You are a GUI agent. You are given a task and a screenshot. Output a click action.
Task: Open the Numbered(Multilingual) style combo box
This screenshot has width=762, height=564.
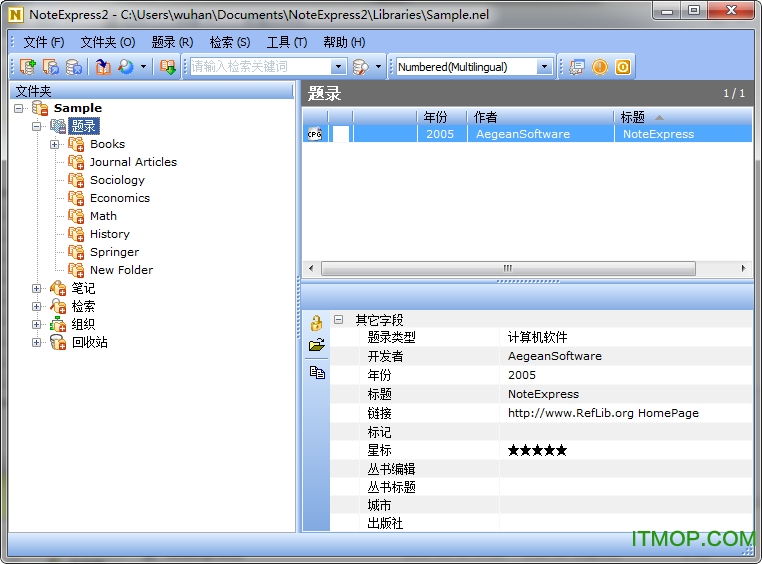pos(475,67)
